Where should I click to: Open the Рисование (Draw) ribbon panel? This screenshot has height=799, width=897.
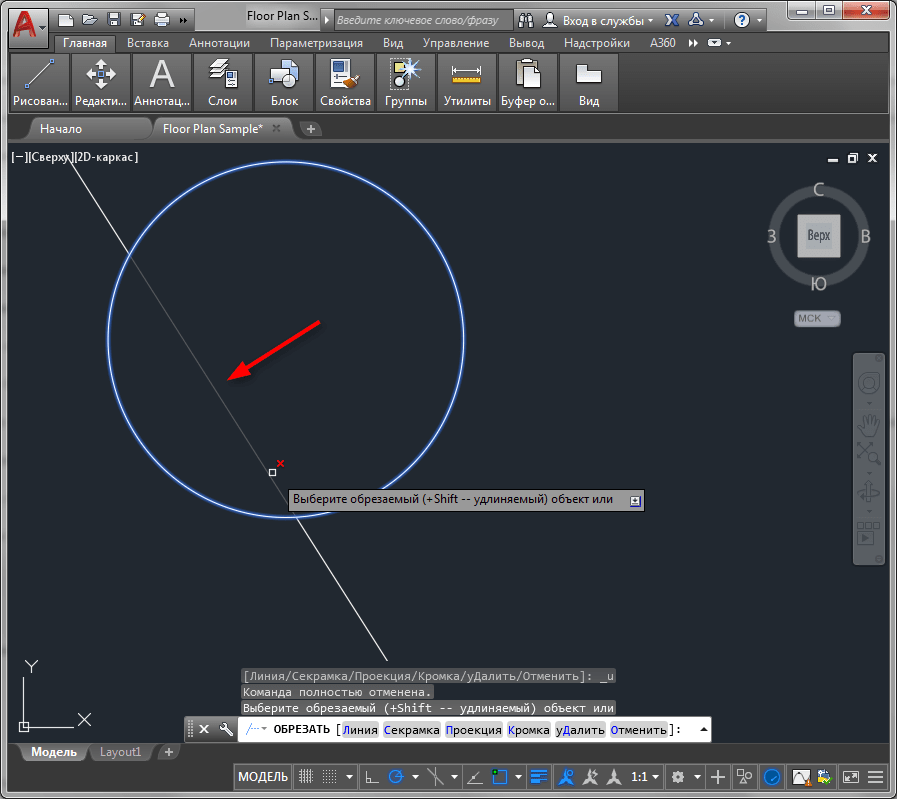click(x=40, y=82)
